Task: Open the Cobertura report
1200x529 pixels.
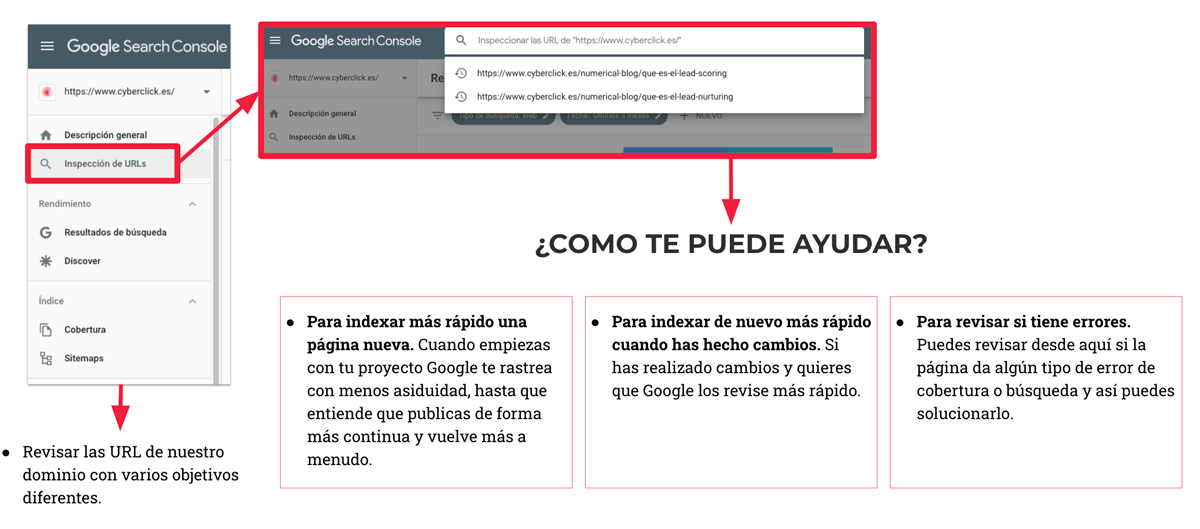Action: click(x=85, y=330)
